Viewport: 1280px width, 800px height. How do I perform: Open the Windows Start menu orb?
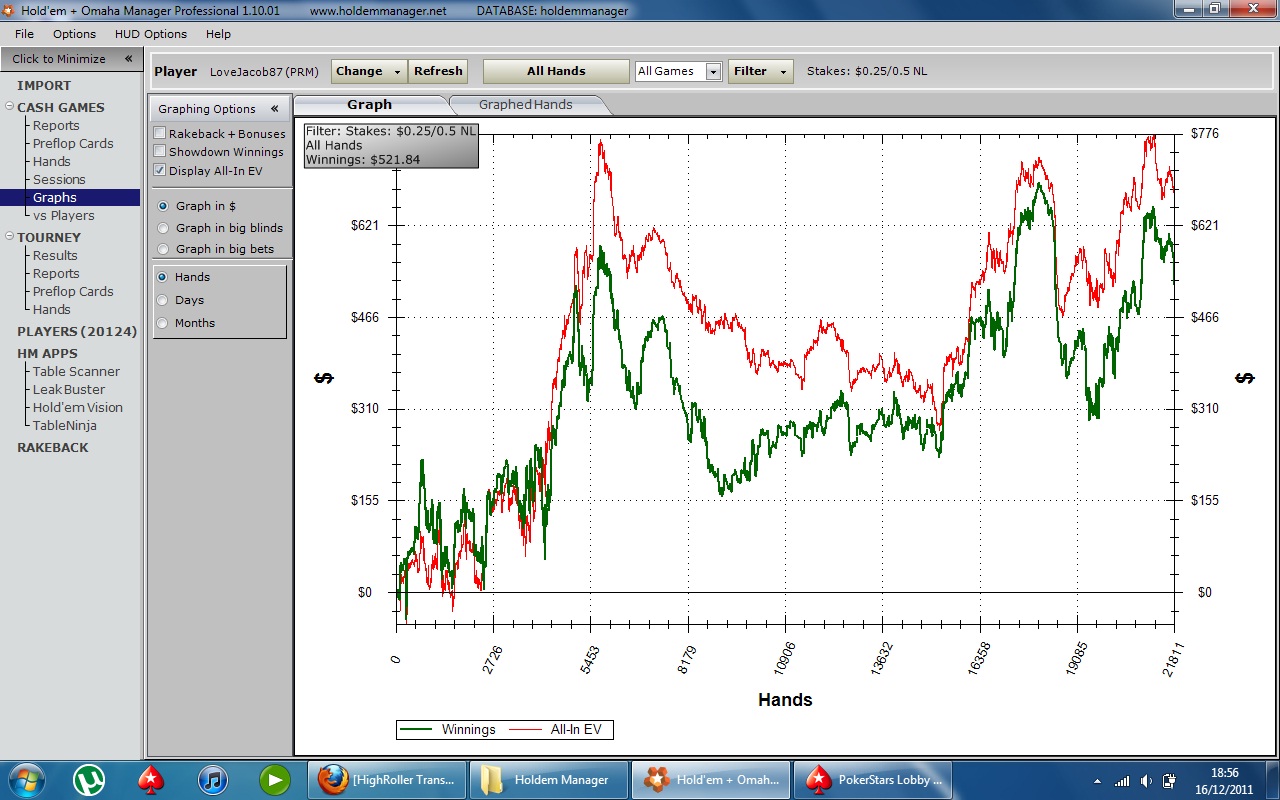(25, 779)
